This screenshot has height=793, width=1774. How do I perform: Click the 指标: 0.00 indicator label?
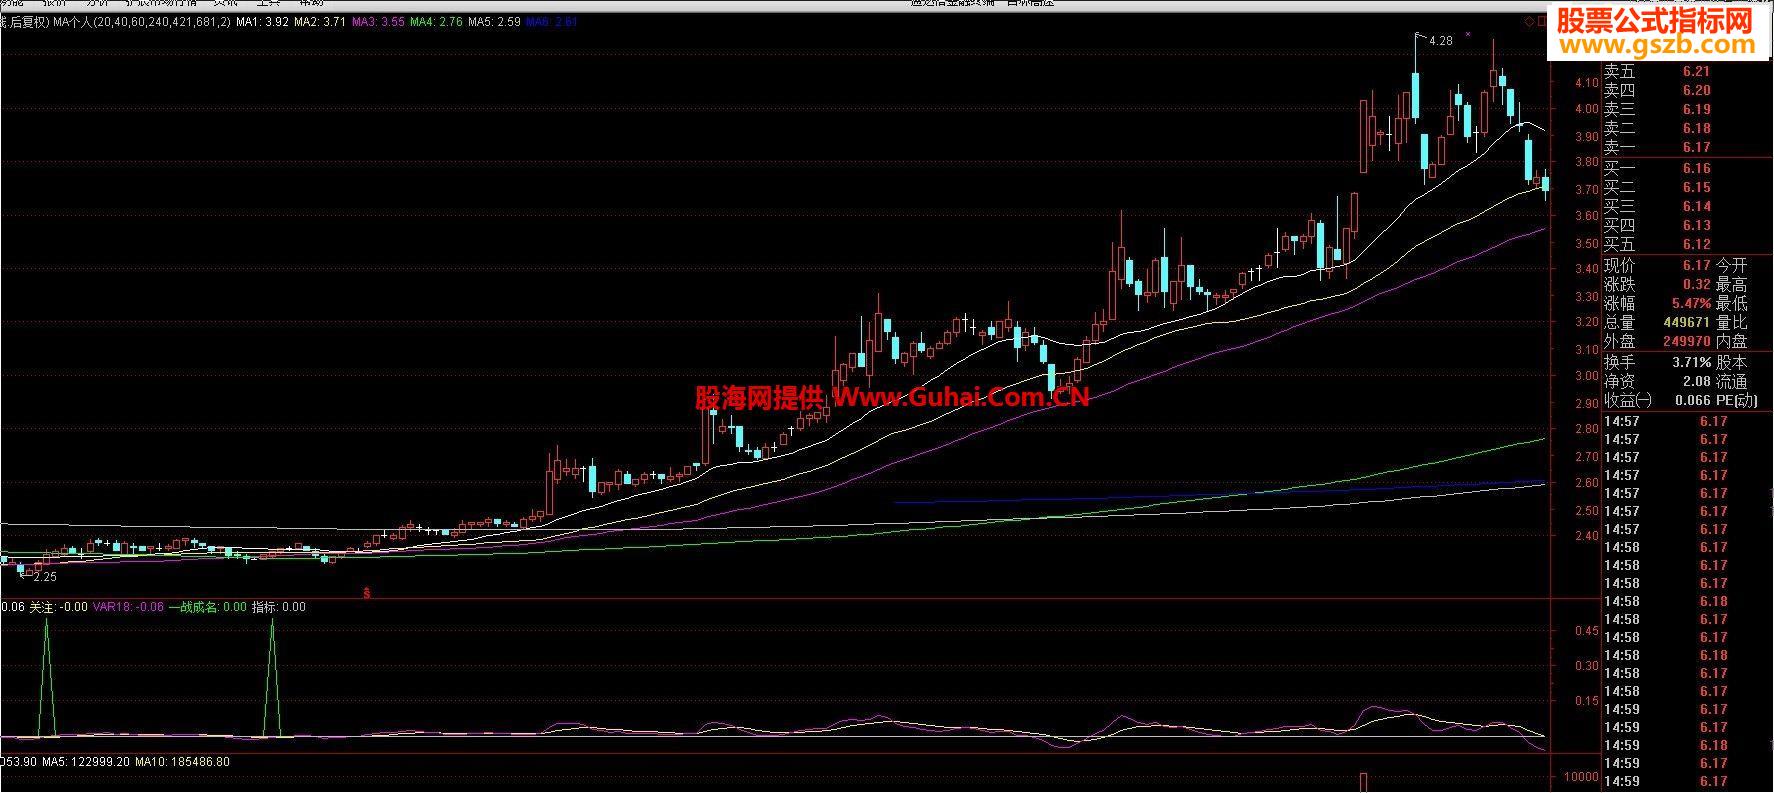(x=279, y=607)
